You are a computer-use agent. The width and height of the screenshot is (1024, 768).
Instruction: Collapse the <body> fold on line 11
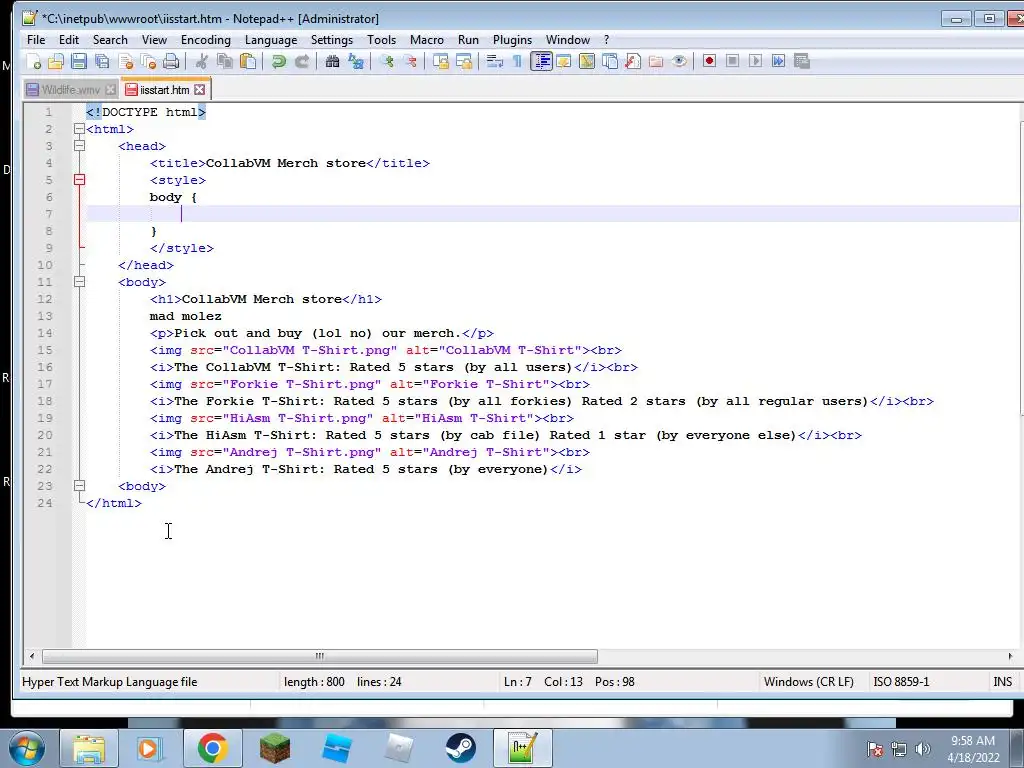coord(79,281)
